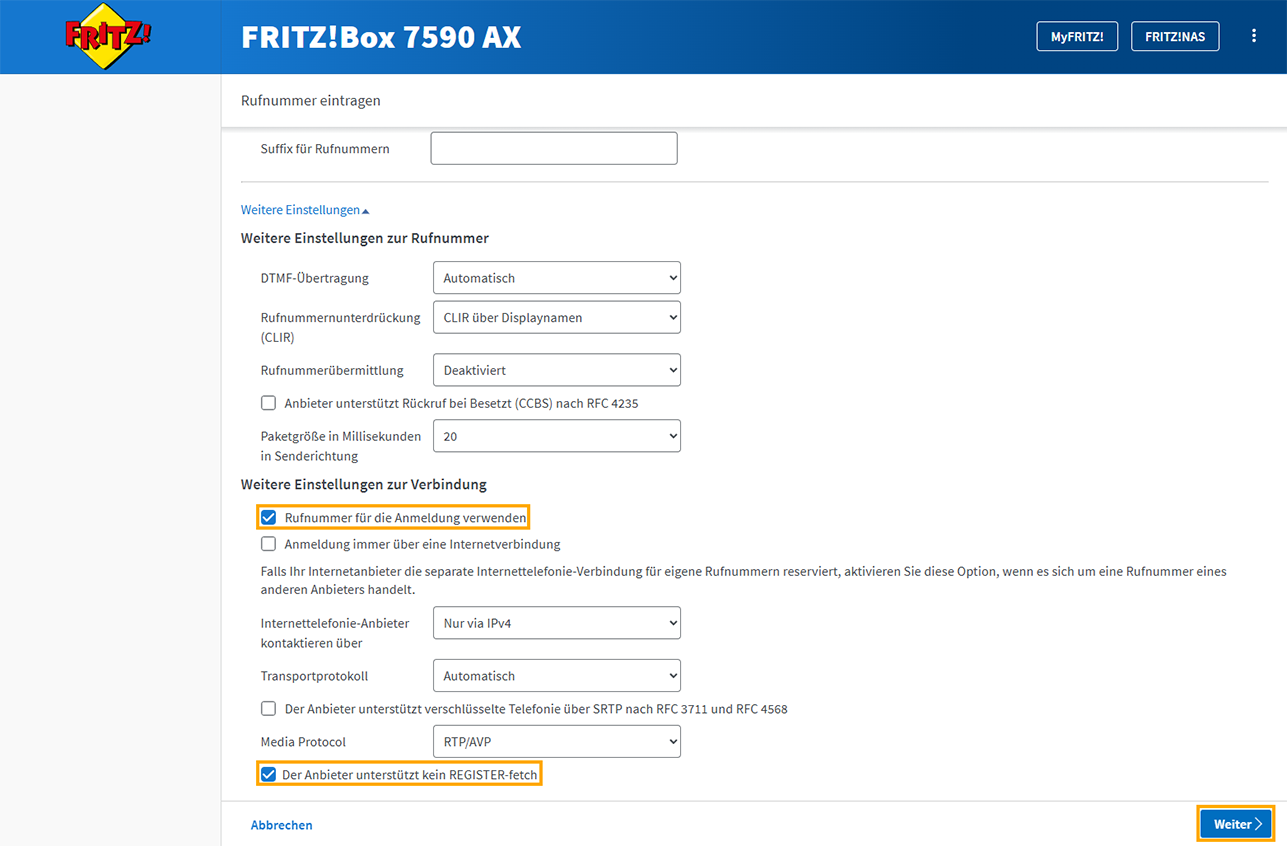Image resolution: width=1287 pixels, height=846 pixels.
Task: Open the MyFRITZ! page
Action: coord(1077,37)
